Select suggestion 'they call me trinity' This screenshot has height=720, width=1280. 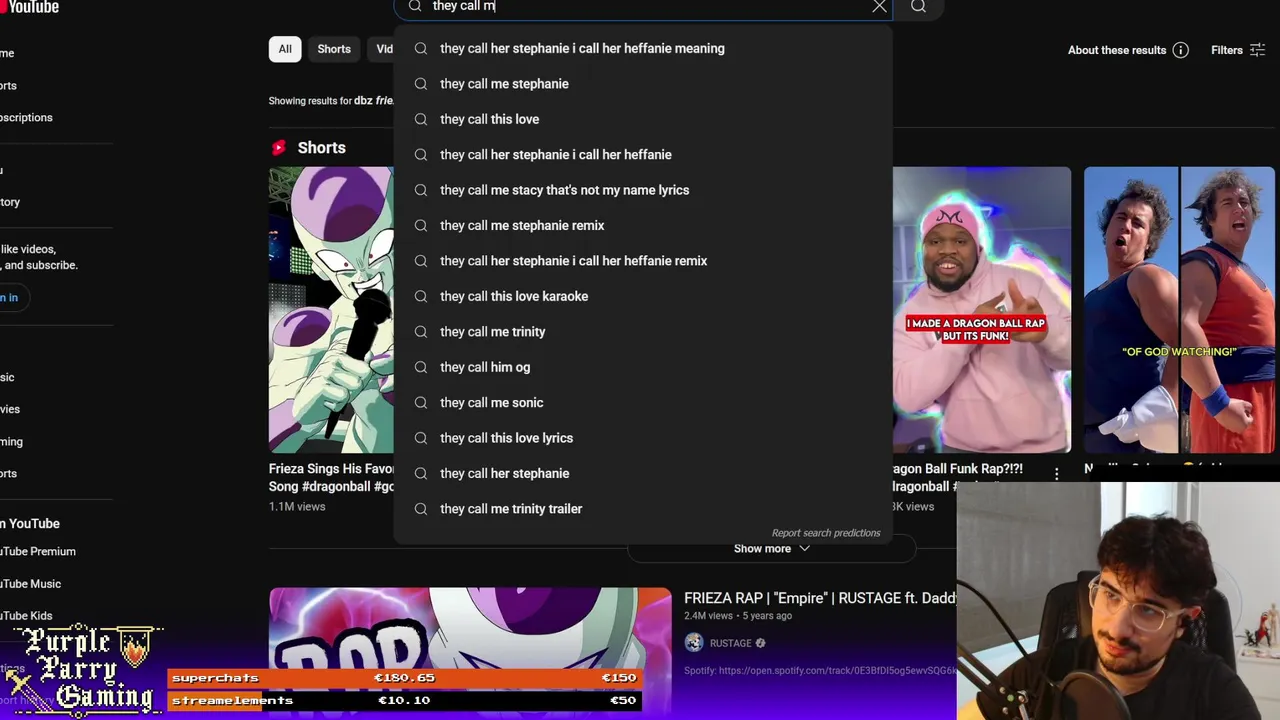(643, 332)
